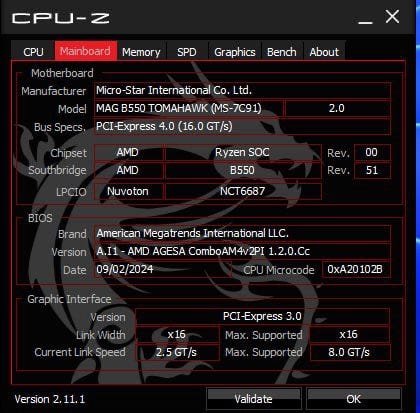The width and height of the screenshot is (420, 413).
Task: Select the active Mainboard tab
Action: click(86, 51)
